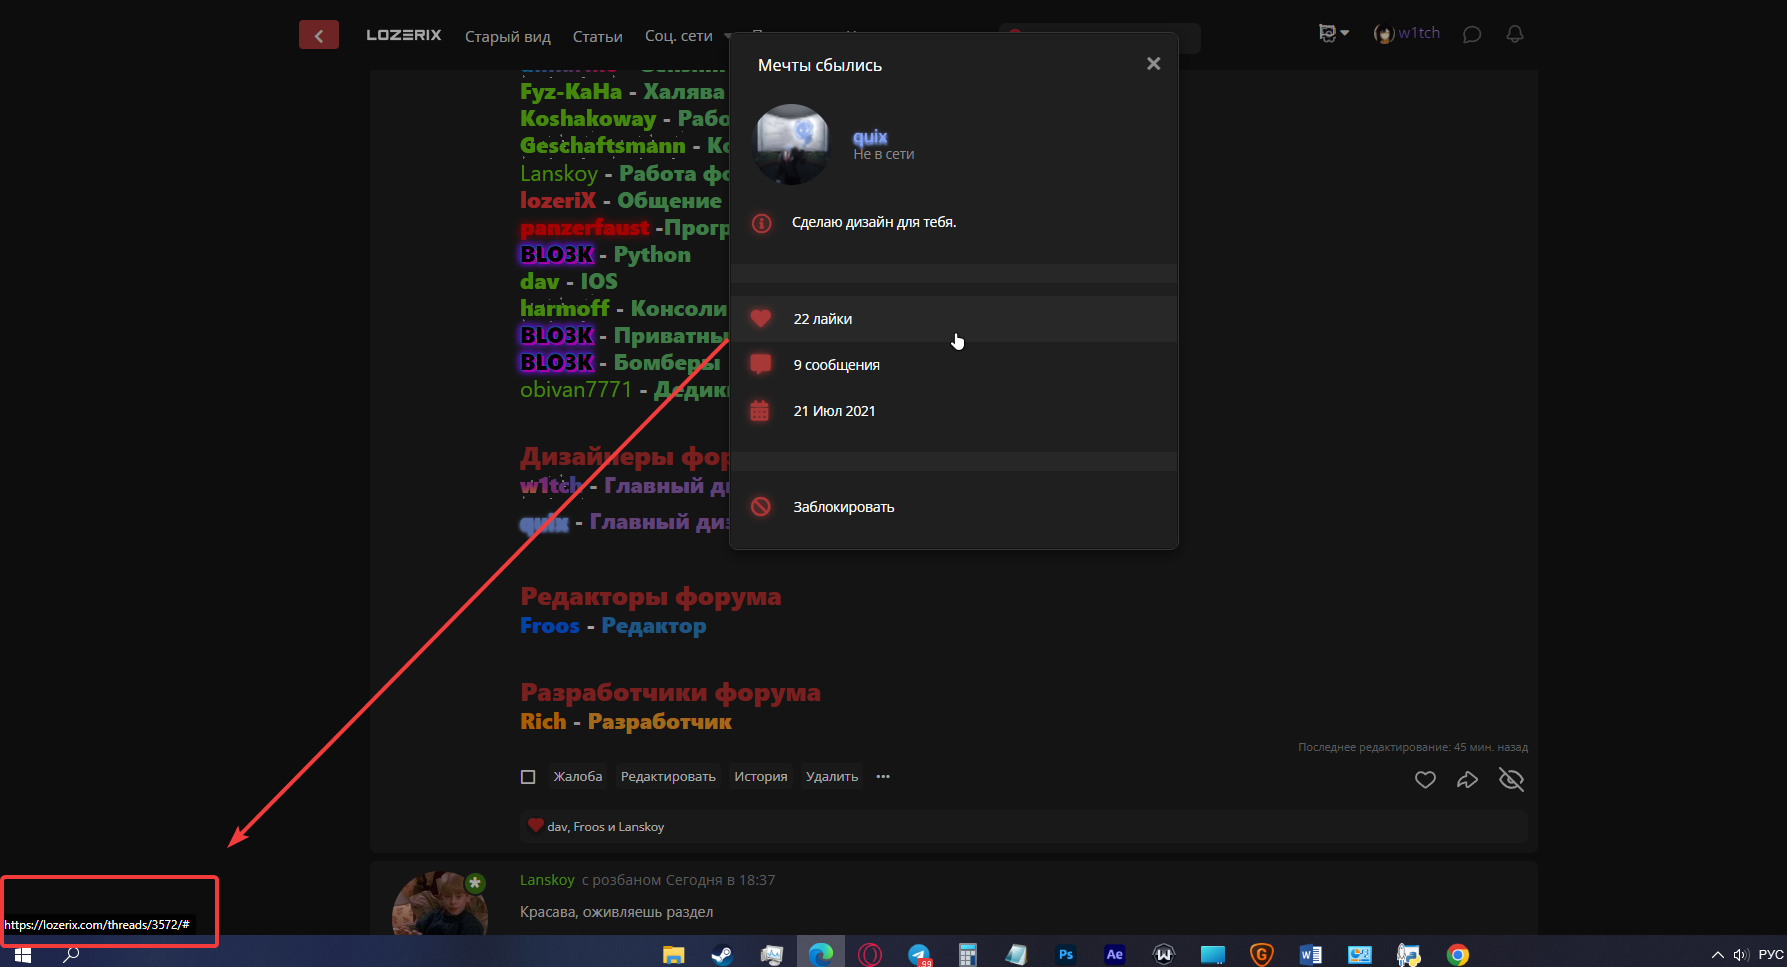The height and width of the screenshot is (967, 1787).
Task: Open the Geschaftsmann user link
Action: tap(603, 146)
